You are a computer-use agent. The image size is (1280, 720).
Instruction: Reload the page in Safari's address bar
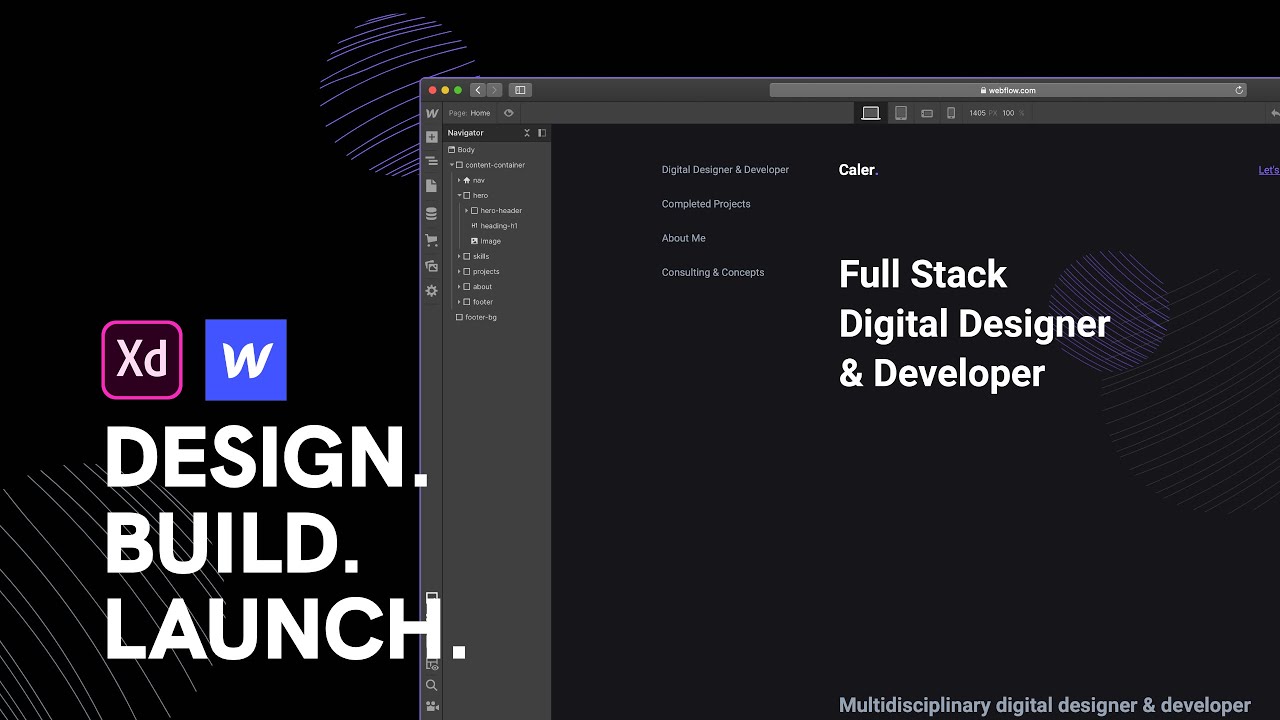[x=1239, y=90]
